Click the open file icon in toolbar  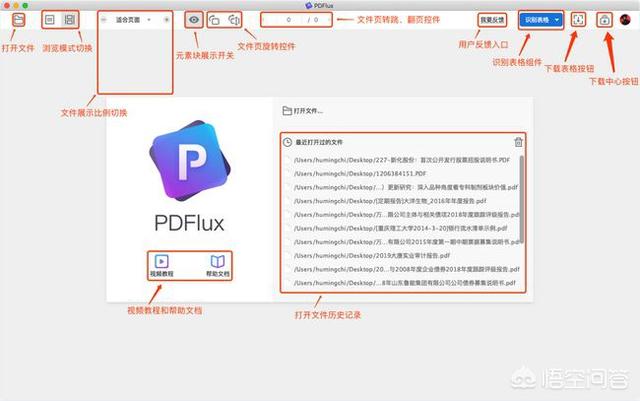point(19,20)
